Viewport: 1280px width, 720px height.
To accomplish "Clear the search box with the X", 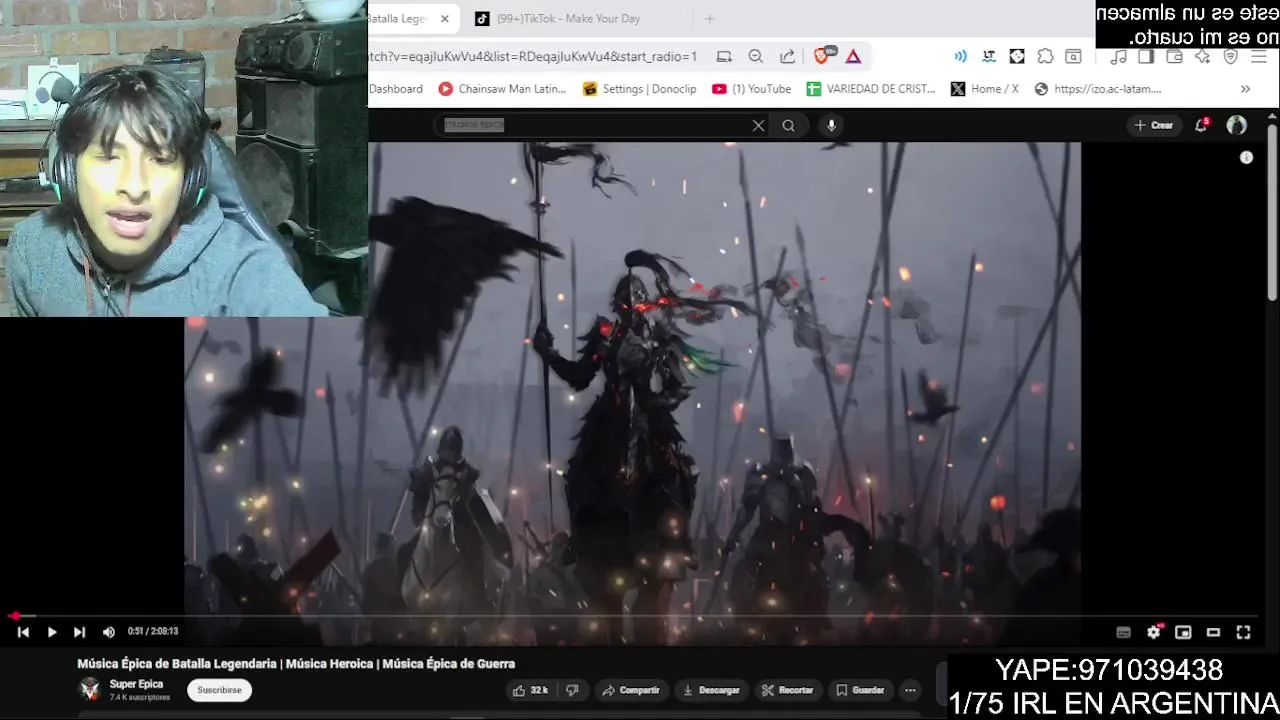I will click(758, 125).
